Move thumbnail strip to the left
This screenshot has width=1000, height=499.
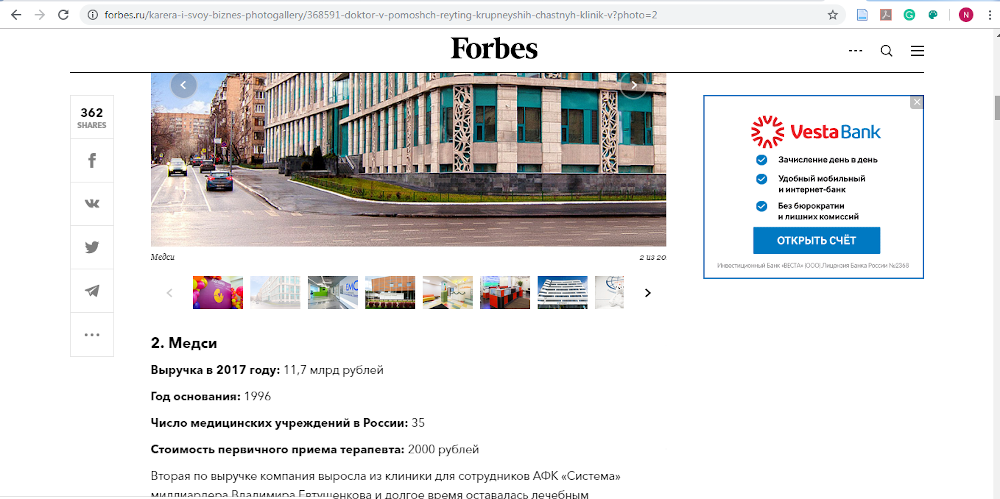coord(169,293)
